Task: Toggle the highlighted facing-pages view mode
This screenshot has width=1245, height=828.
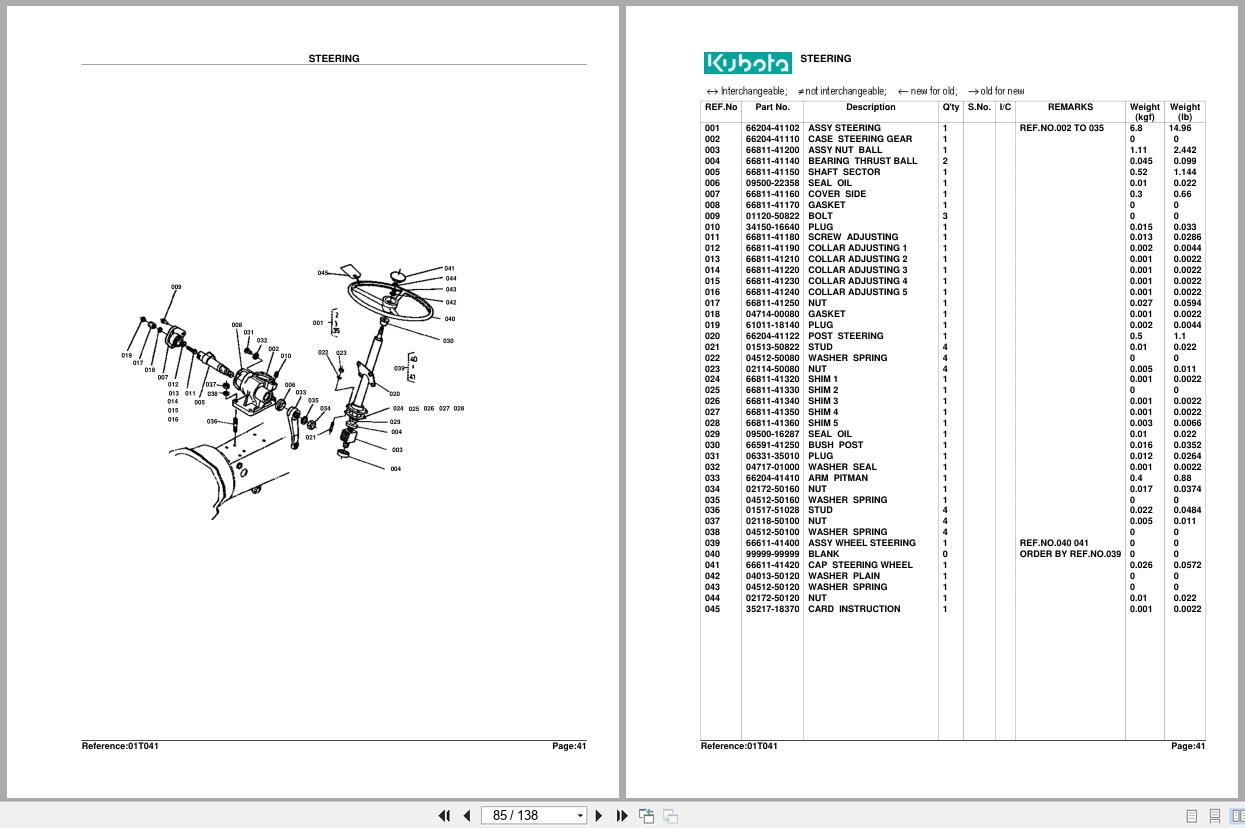Action: [x=1236, y=815]
